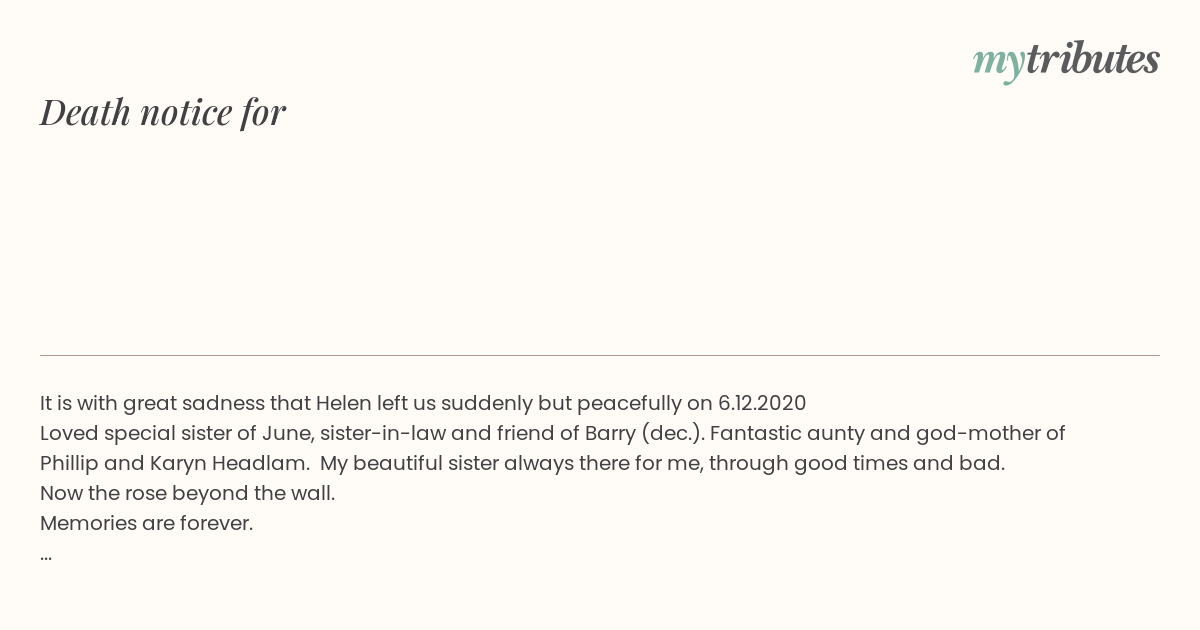Click the word "peacefully"

tap(629, 404)
